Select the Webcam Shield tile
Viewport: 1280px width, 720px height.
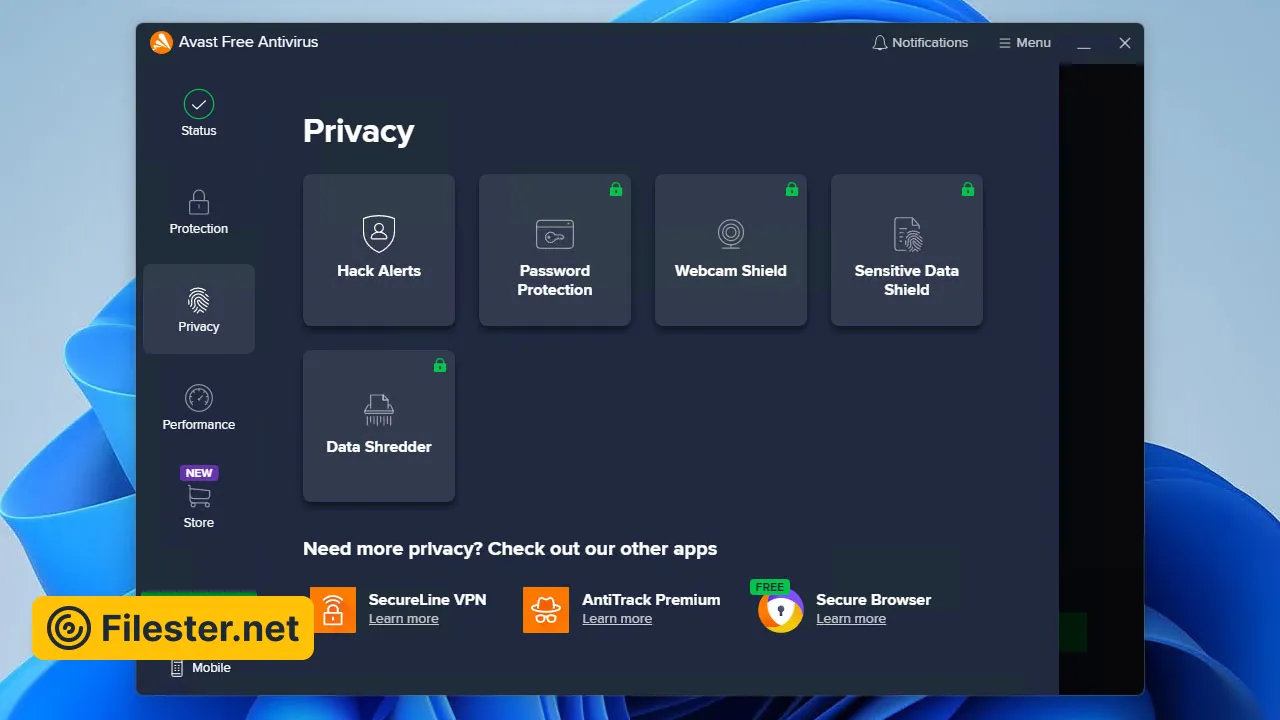pyautogui.click(x=731, y=250)
